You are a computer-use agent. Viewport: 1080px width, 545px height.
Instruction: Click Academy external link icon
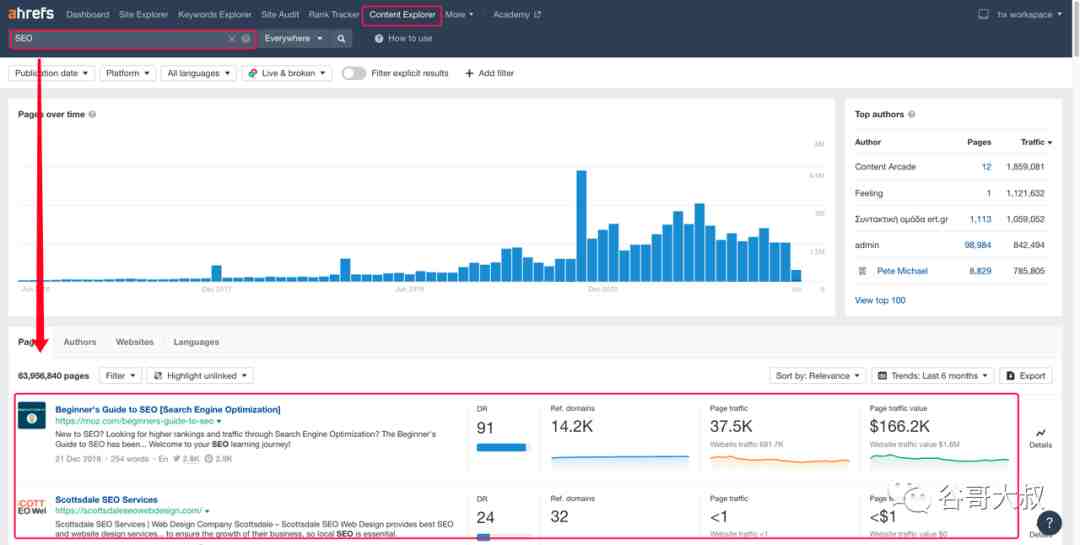[x=538, y=14]
